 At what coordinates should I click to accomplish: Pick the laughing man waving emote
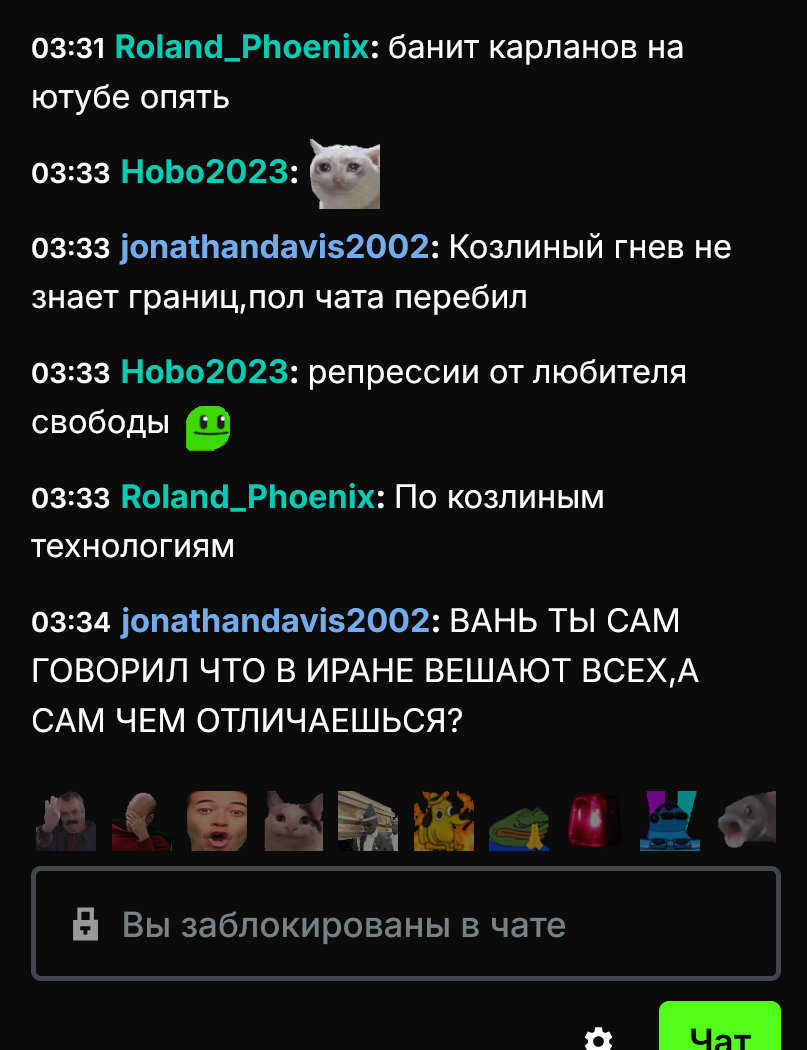click(66, 821)
